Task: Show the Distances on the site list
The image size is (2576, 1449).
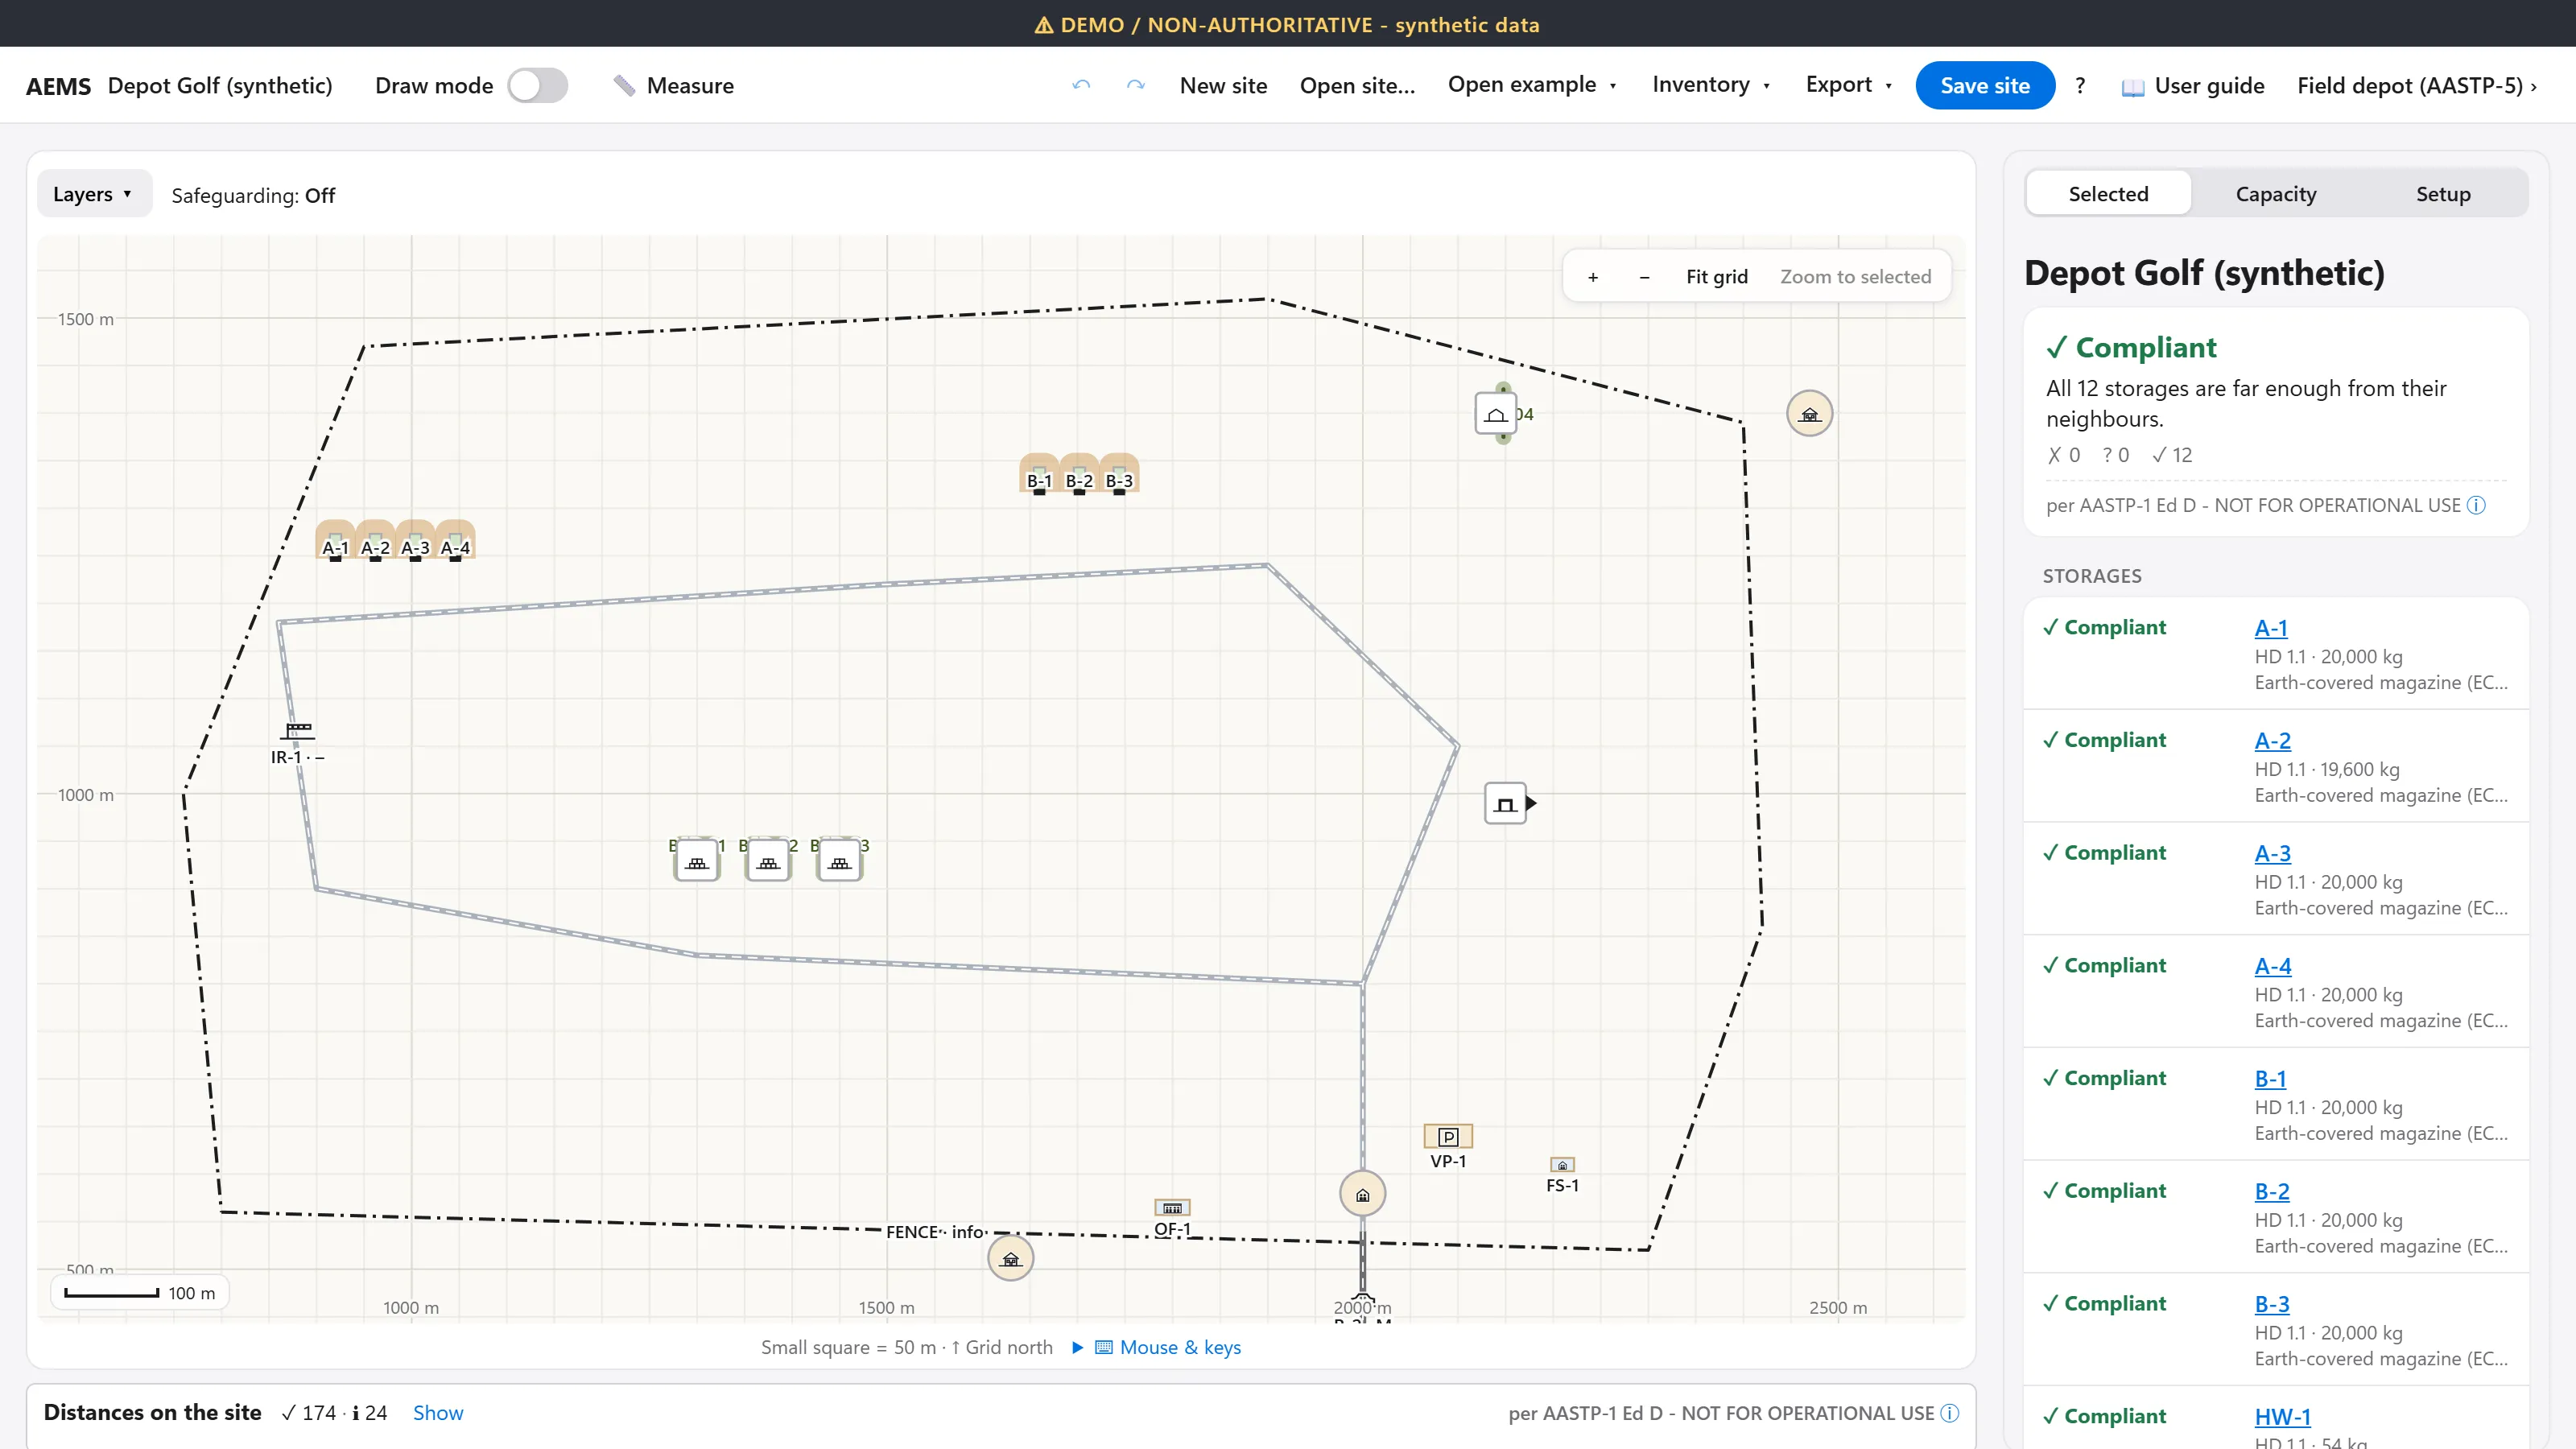Action: [x=438, y=1413]
